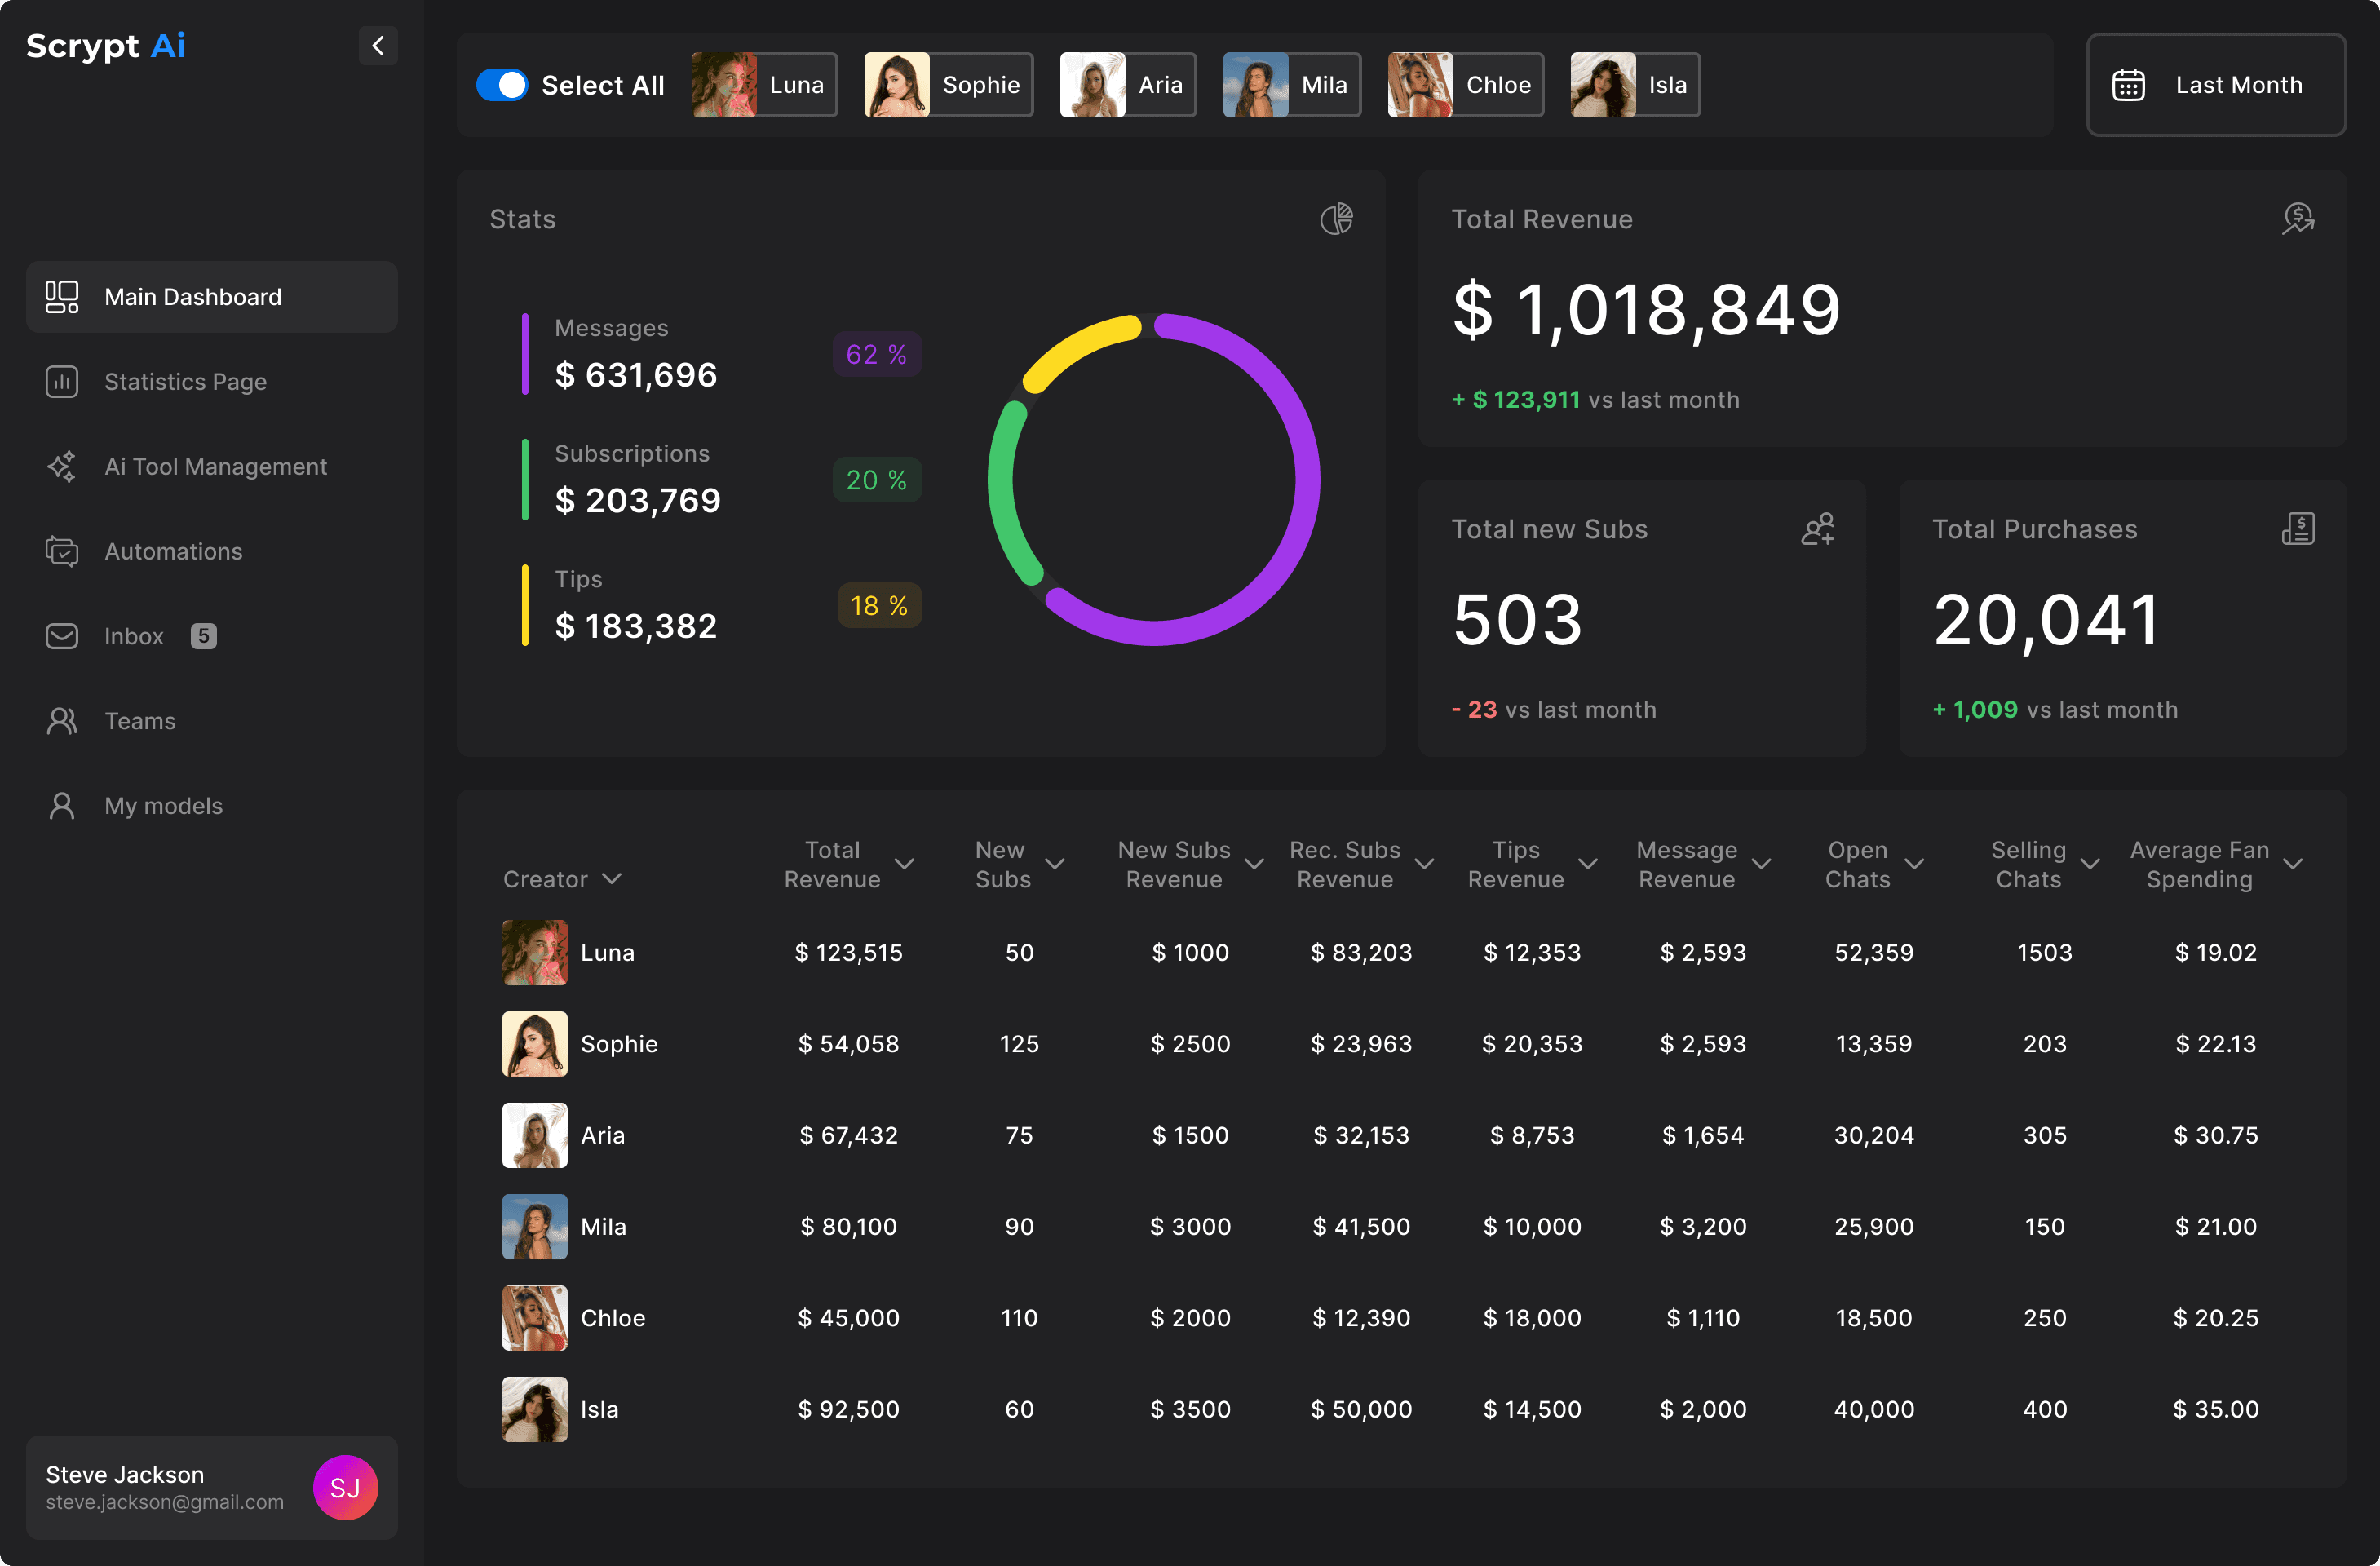Screen dimensions: 2380x1566
Task: Toggle the Luna creator filter chip
Action: click(x=764, y=85)
